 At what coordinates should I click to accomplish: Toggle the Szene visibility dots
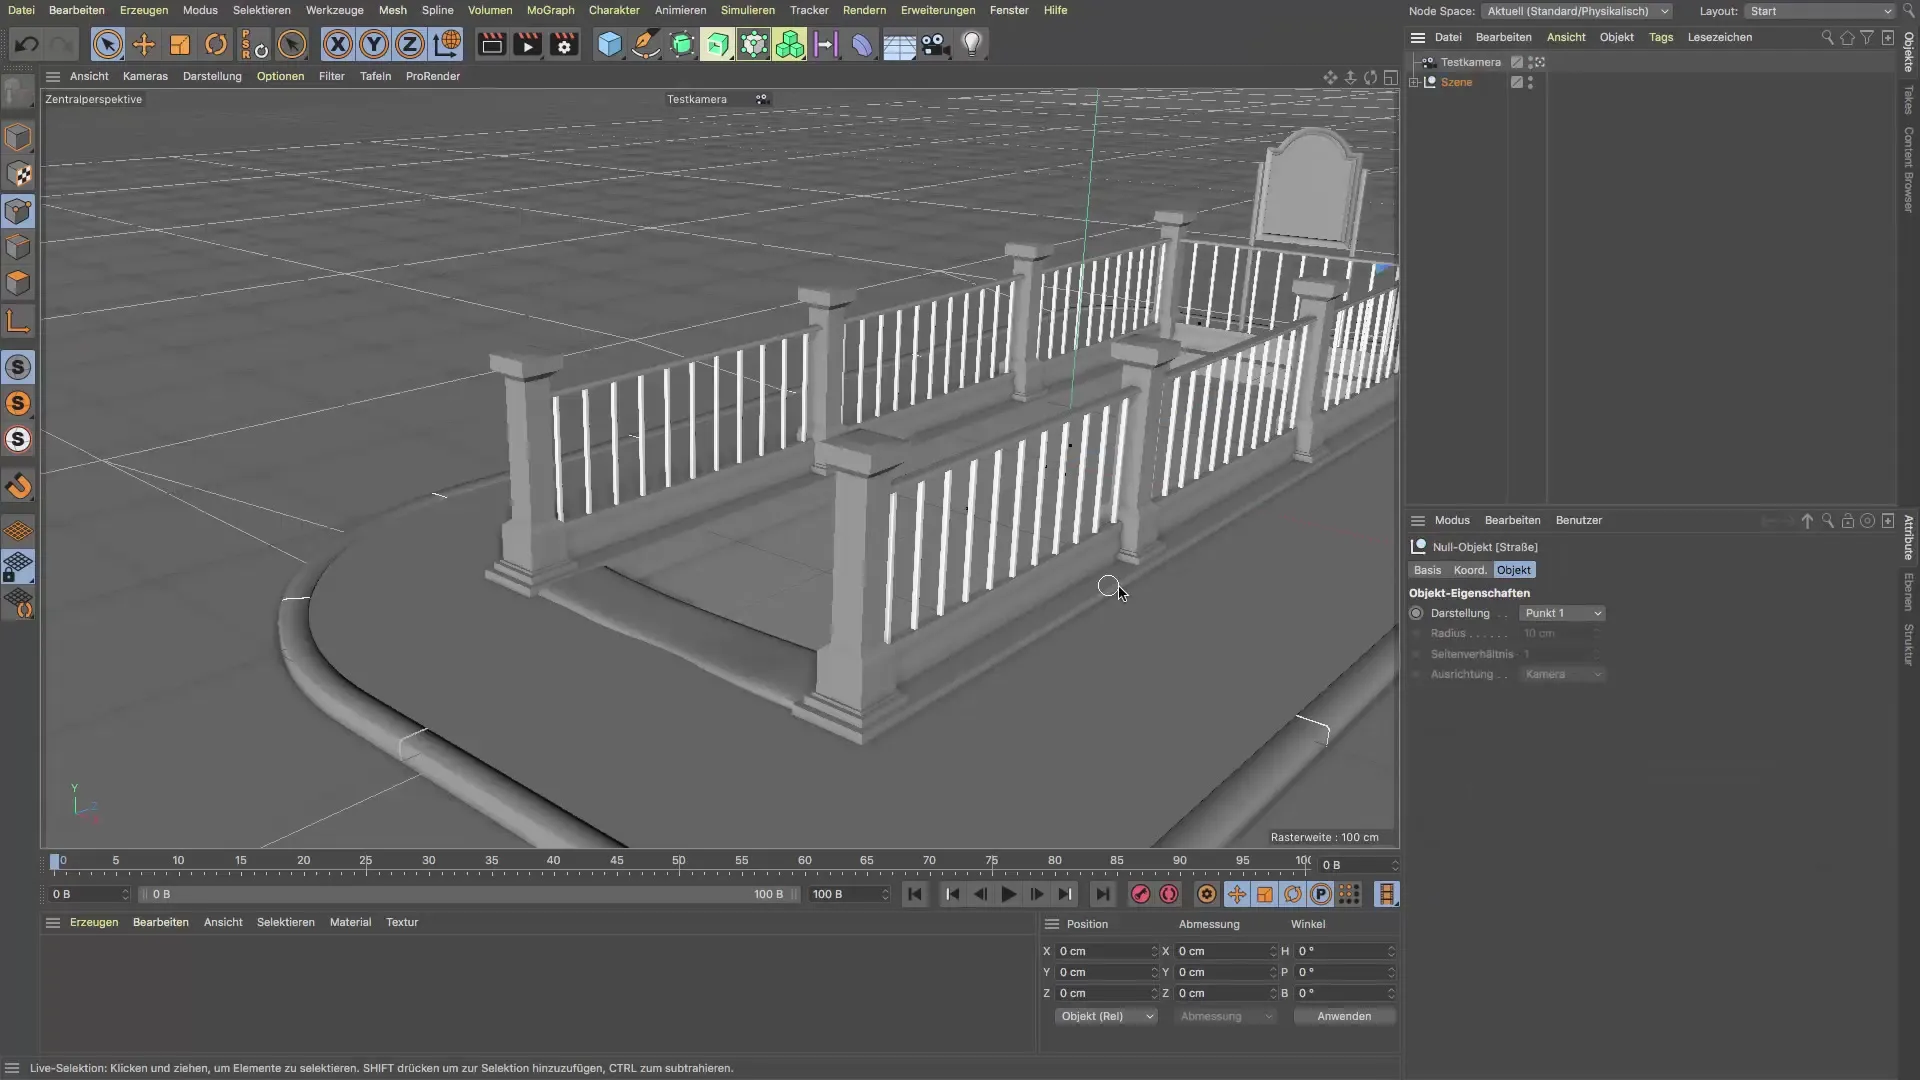[x=1530, y=82]
